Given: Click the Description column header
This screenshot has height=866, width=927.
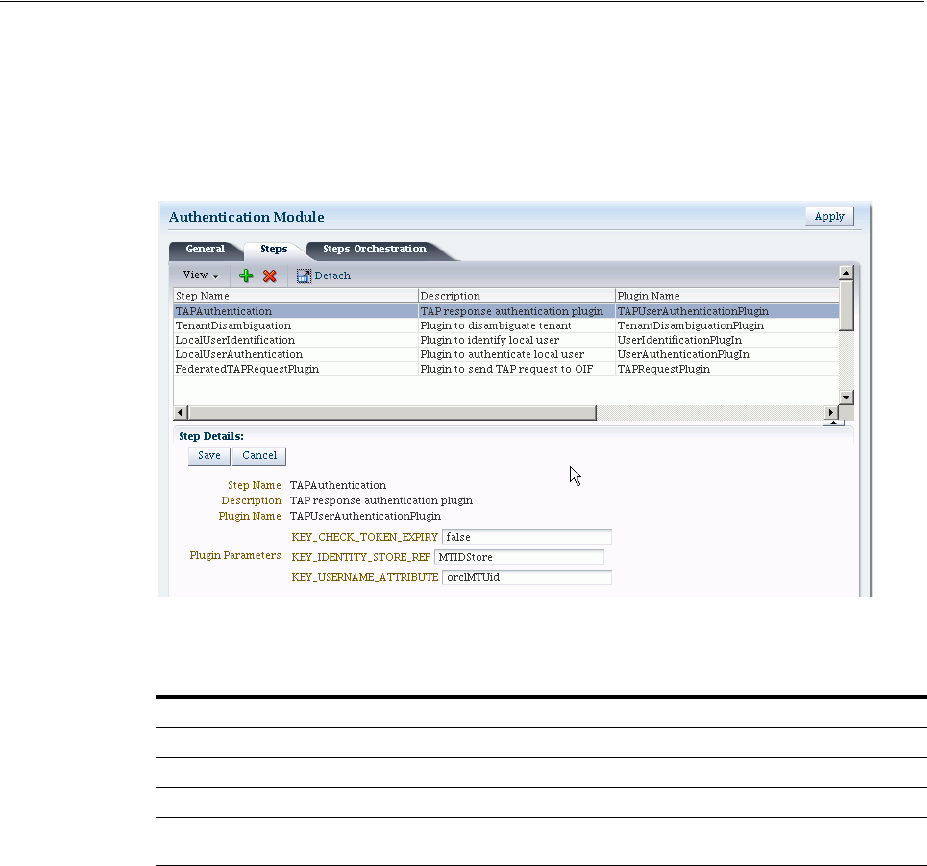Looking at the screenshot, I should pos(517,296).
